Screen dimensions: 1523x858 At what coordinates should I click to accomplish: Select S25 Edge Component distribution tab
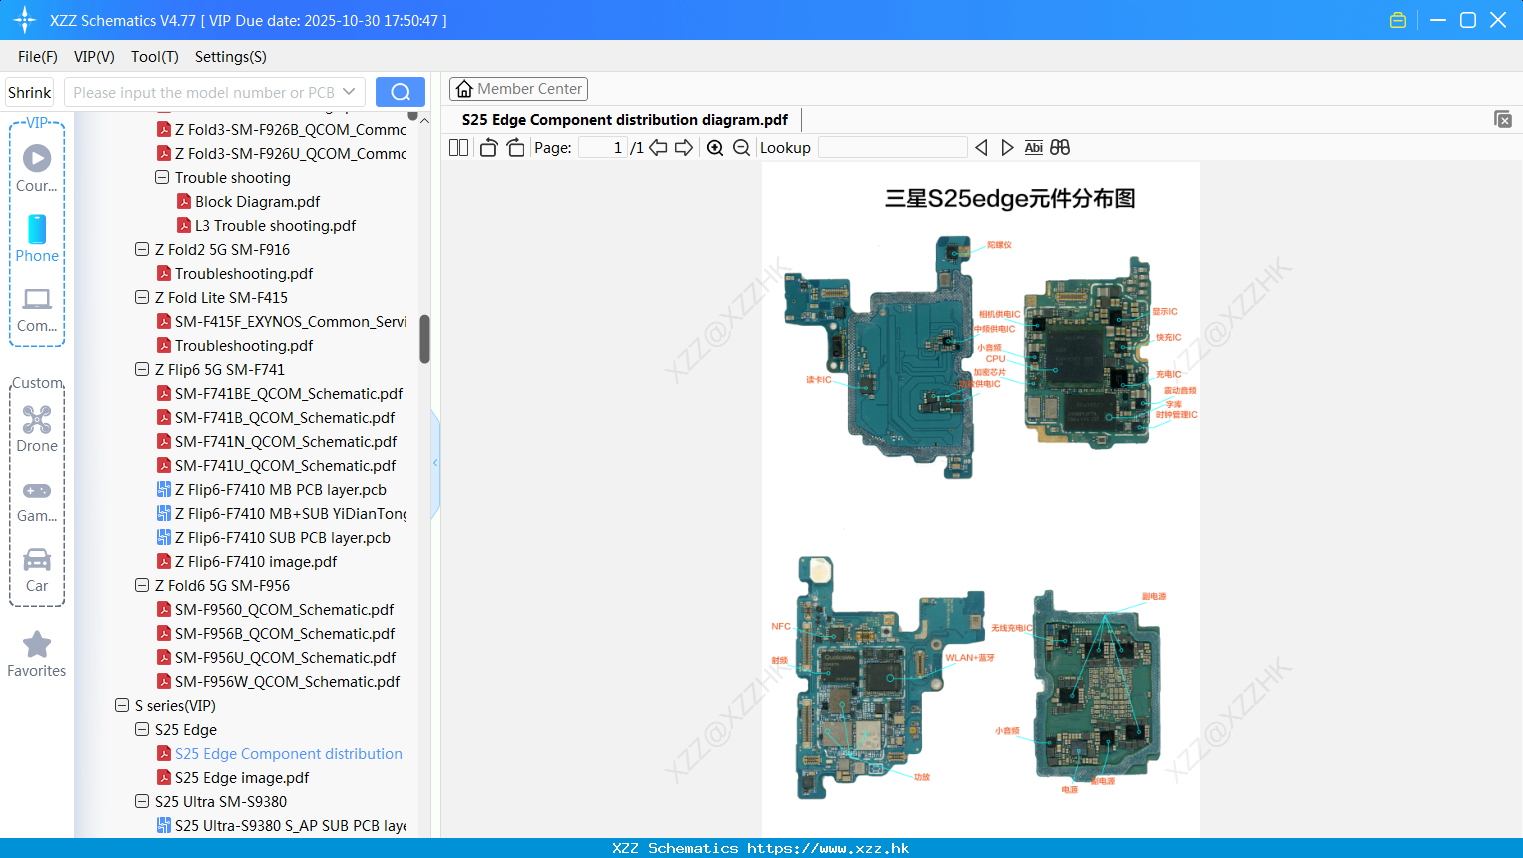tap(625, 120)
